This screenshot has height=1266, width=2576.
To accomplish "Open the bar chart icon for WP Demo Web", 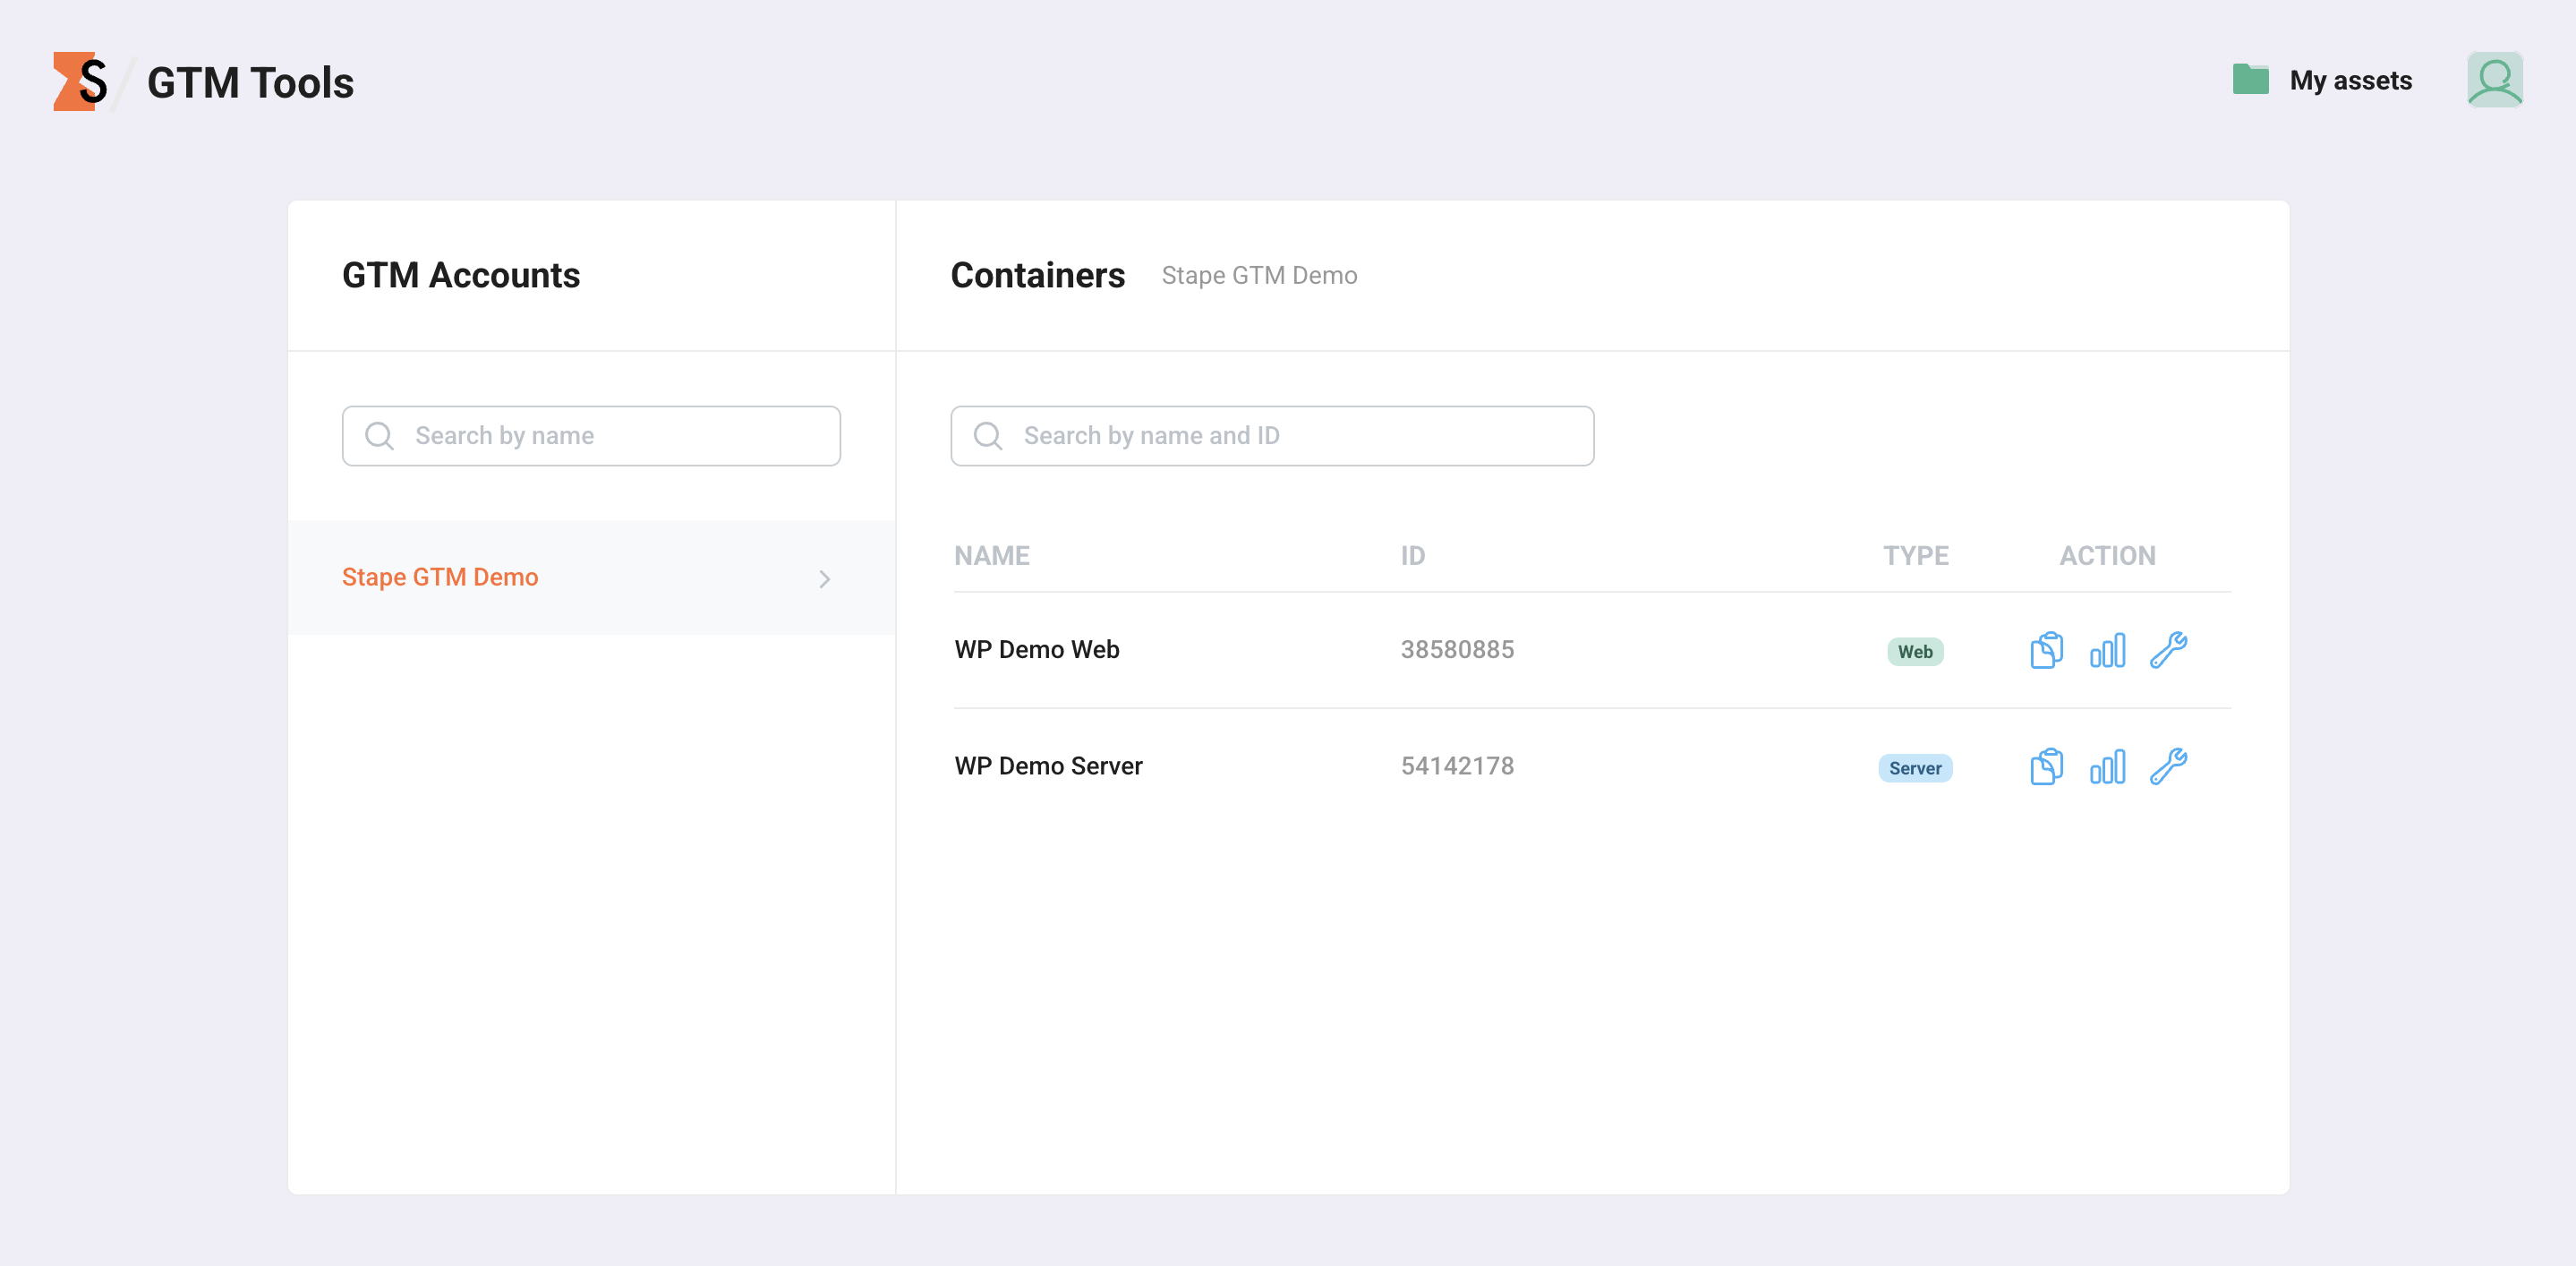I will pyautogui.click(x=2107, y=650).
